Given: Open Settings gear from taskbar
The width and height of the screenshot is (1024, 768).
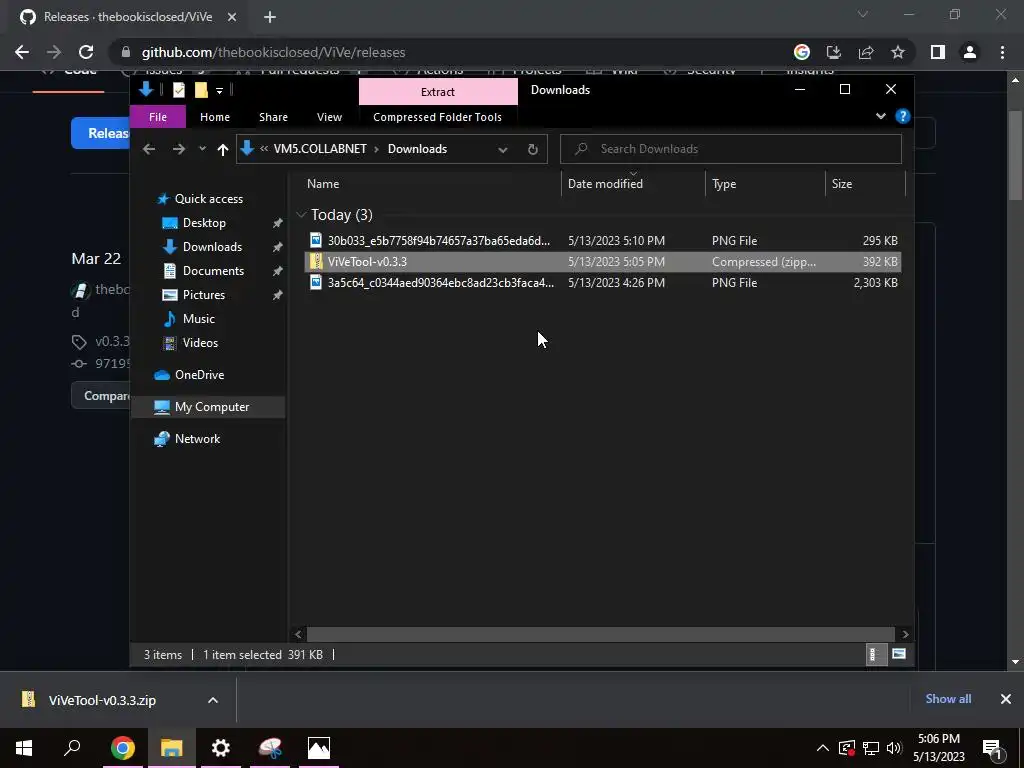Looking at the screenshot, I should coord(221,748).
